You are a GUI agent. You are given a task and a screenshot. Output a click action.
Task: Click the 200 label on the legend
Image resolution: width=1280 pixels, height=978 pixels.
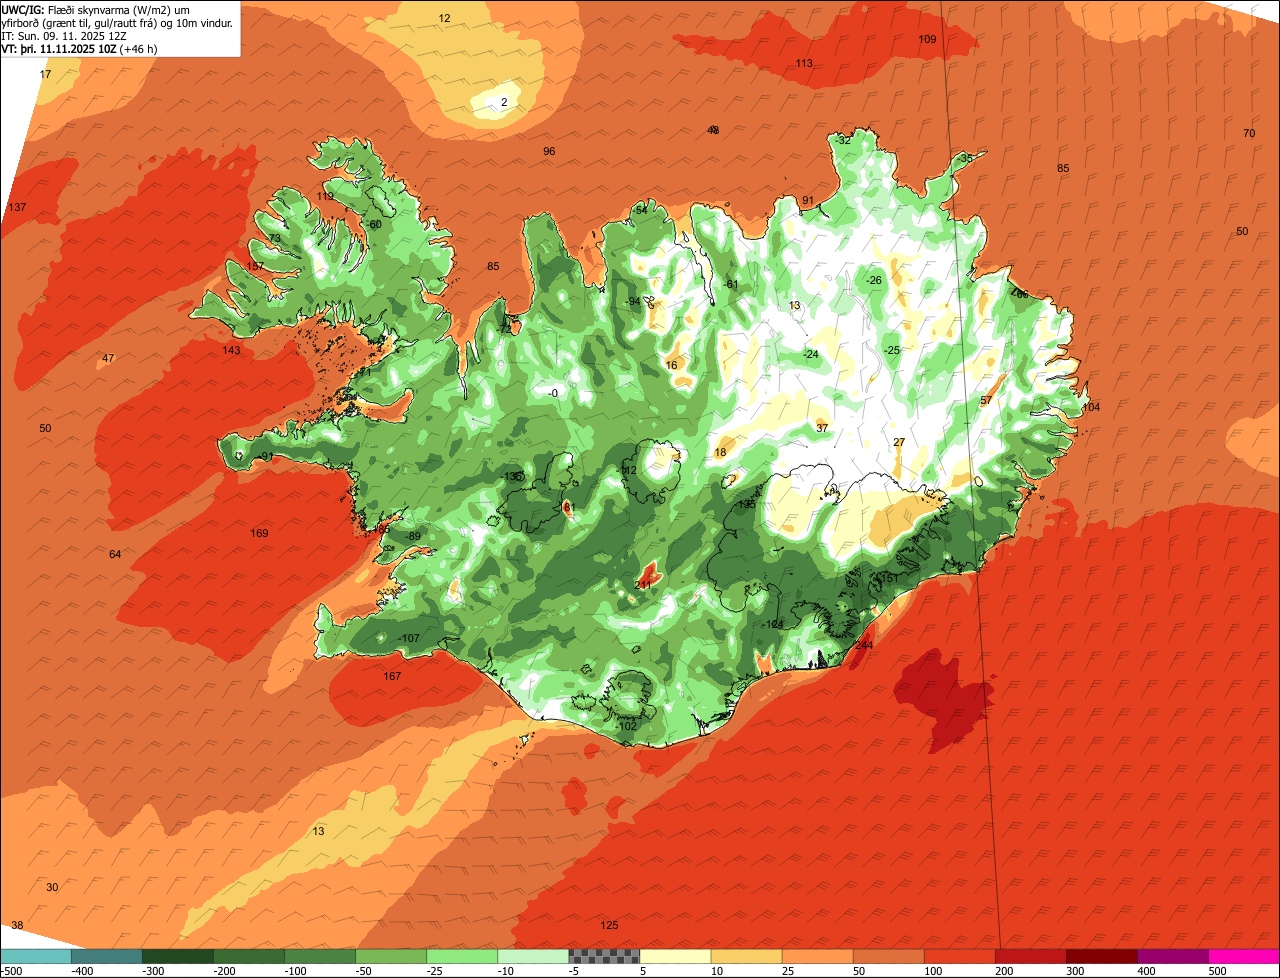(x=1005, y=971)
